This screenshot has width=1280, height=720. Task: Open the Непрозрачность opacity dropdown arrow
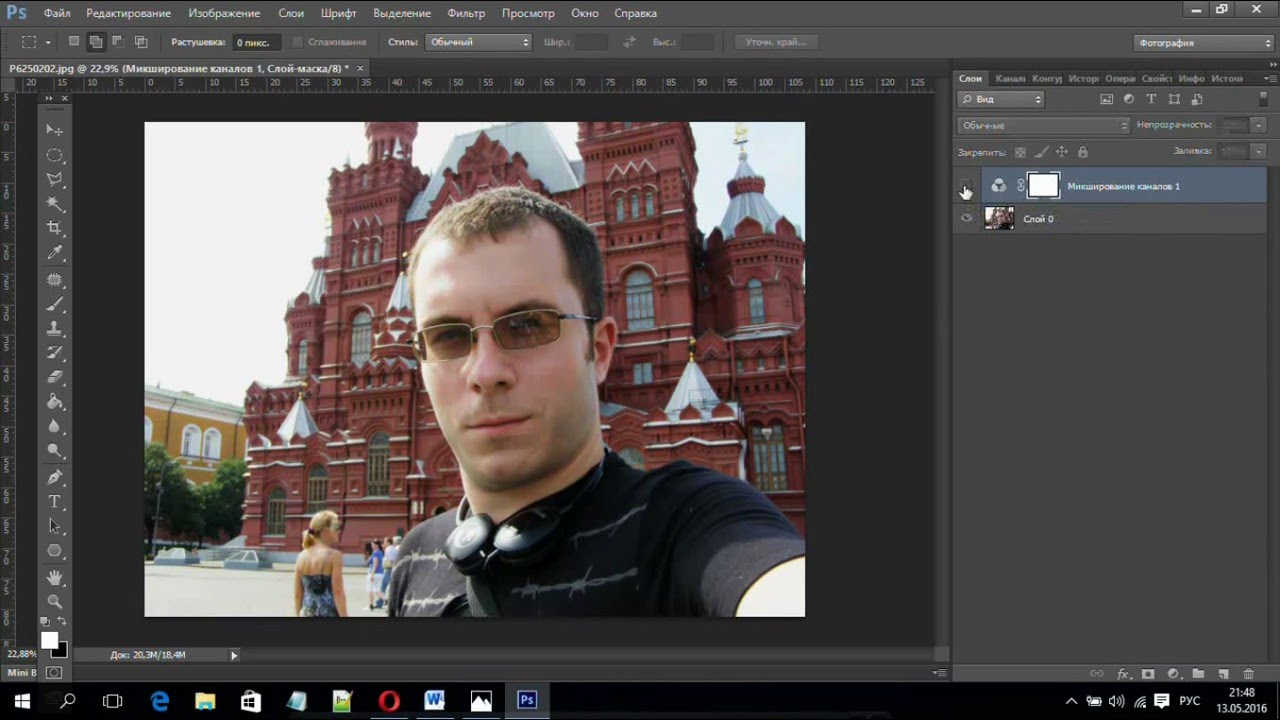click(x=1258, y=125)
